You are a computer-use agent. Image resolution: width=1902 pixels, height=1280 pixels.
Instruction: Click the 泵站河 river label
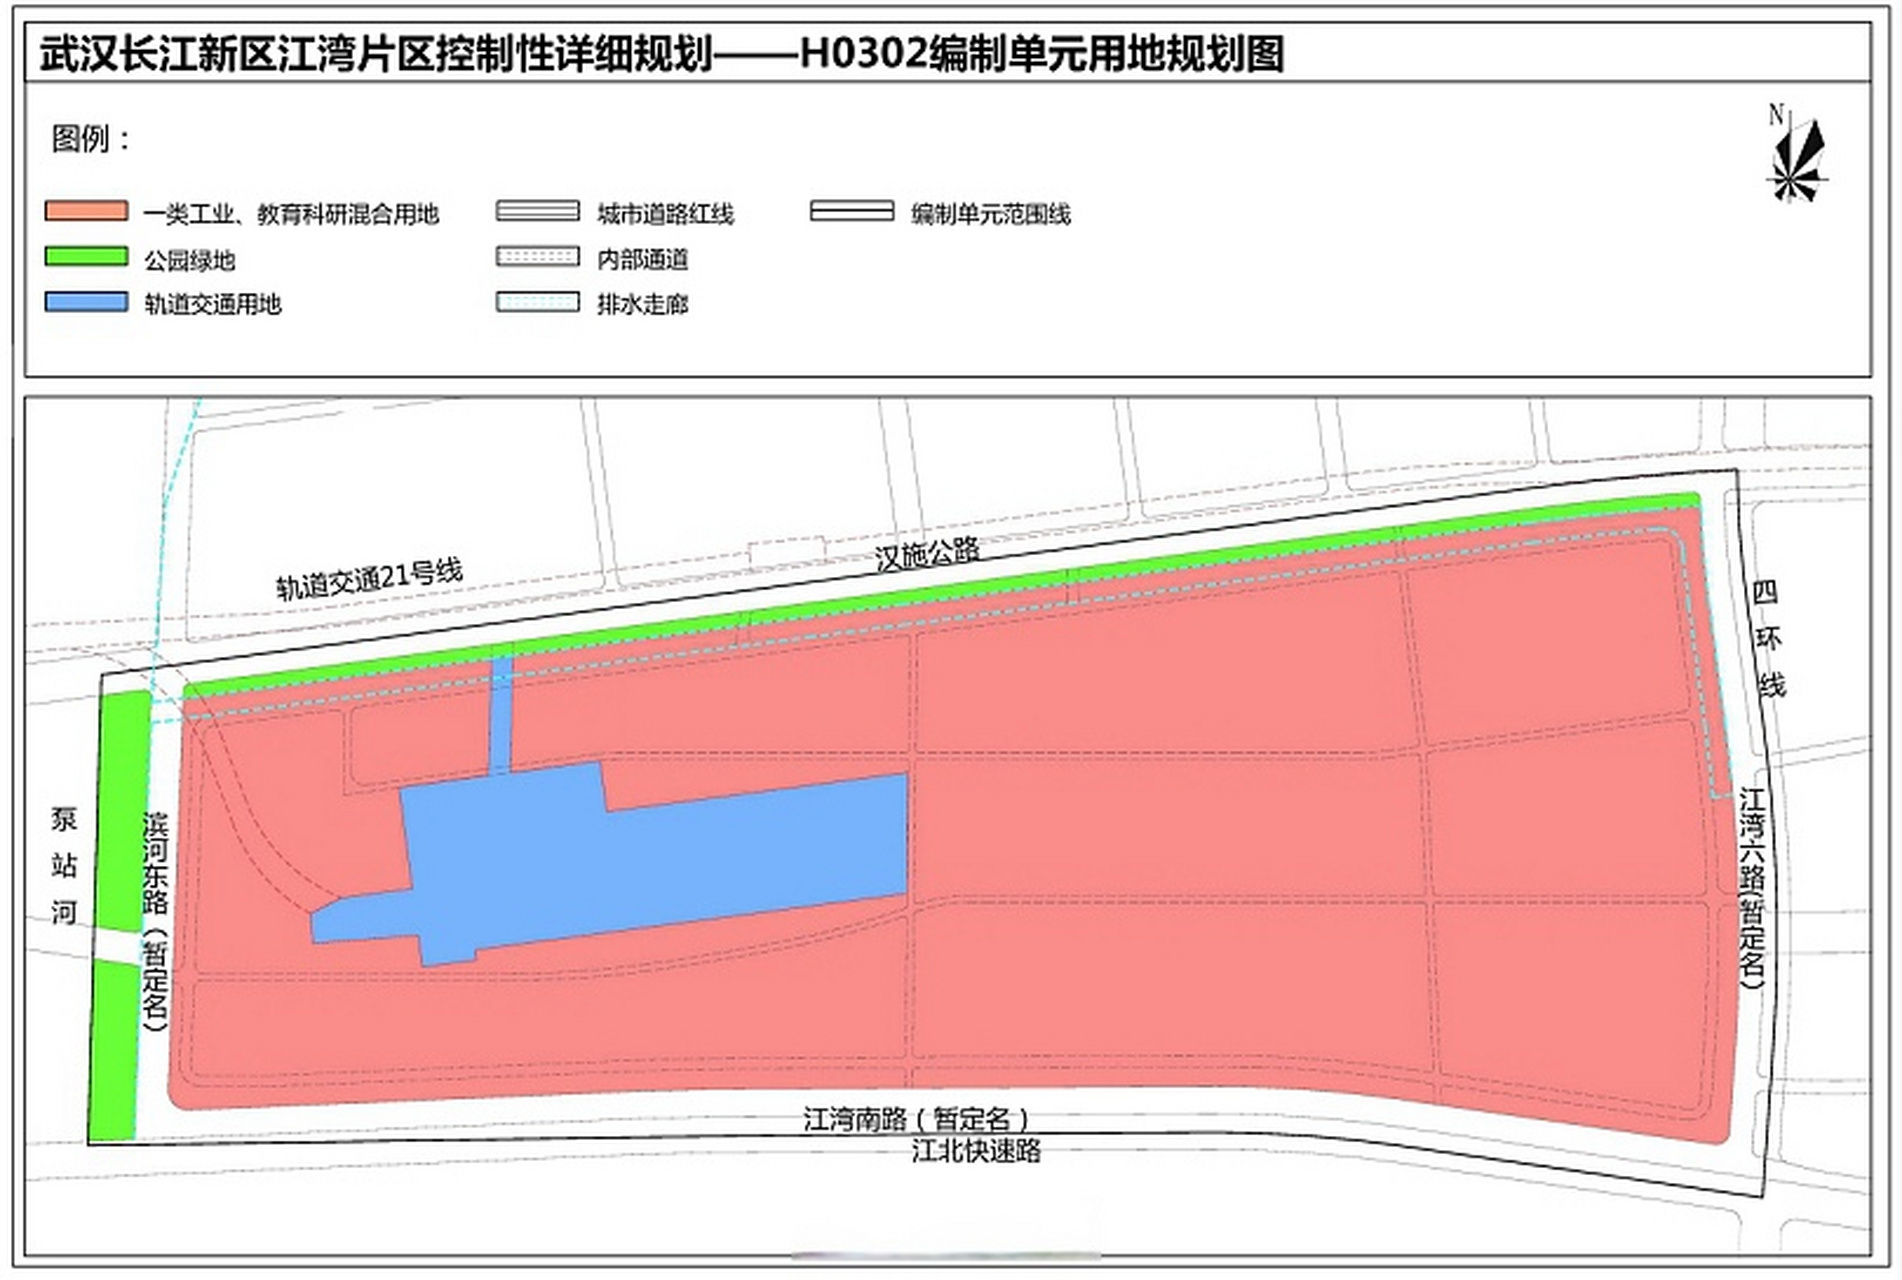[x=64, y=866]
